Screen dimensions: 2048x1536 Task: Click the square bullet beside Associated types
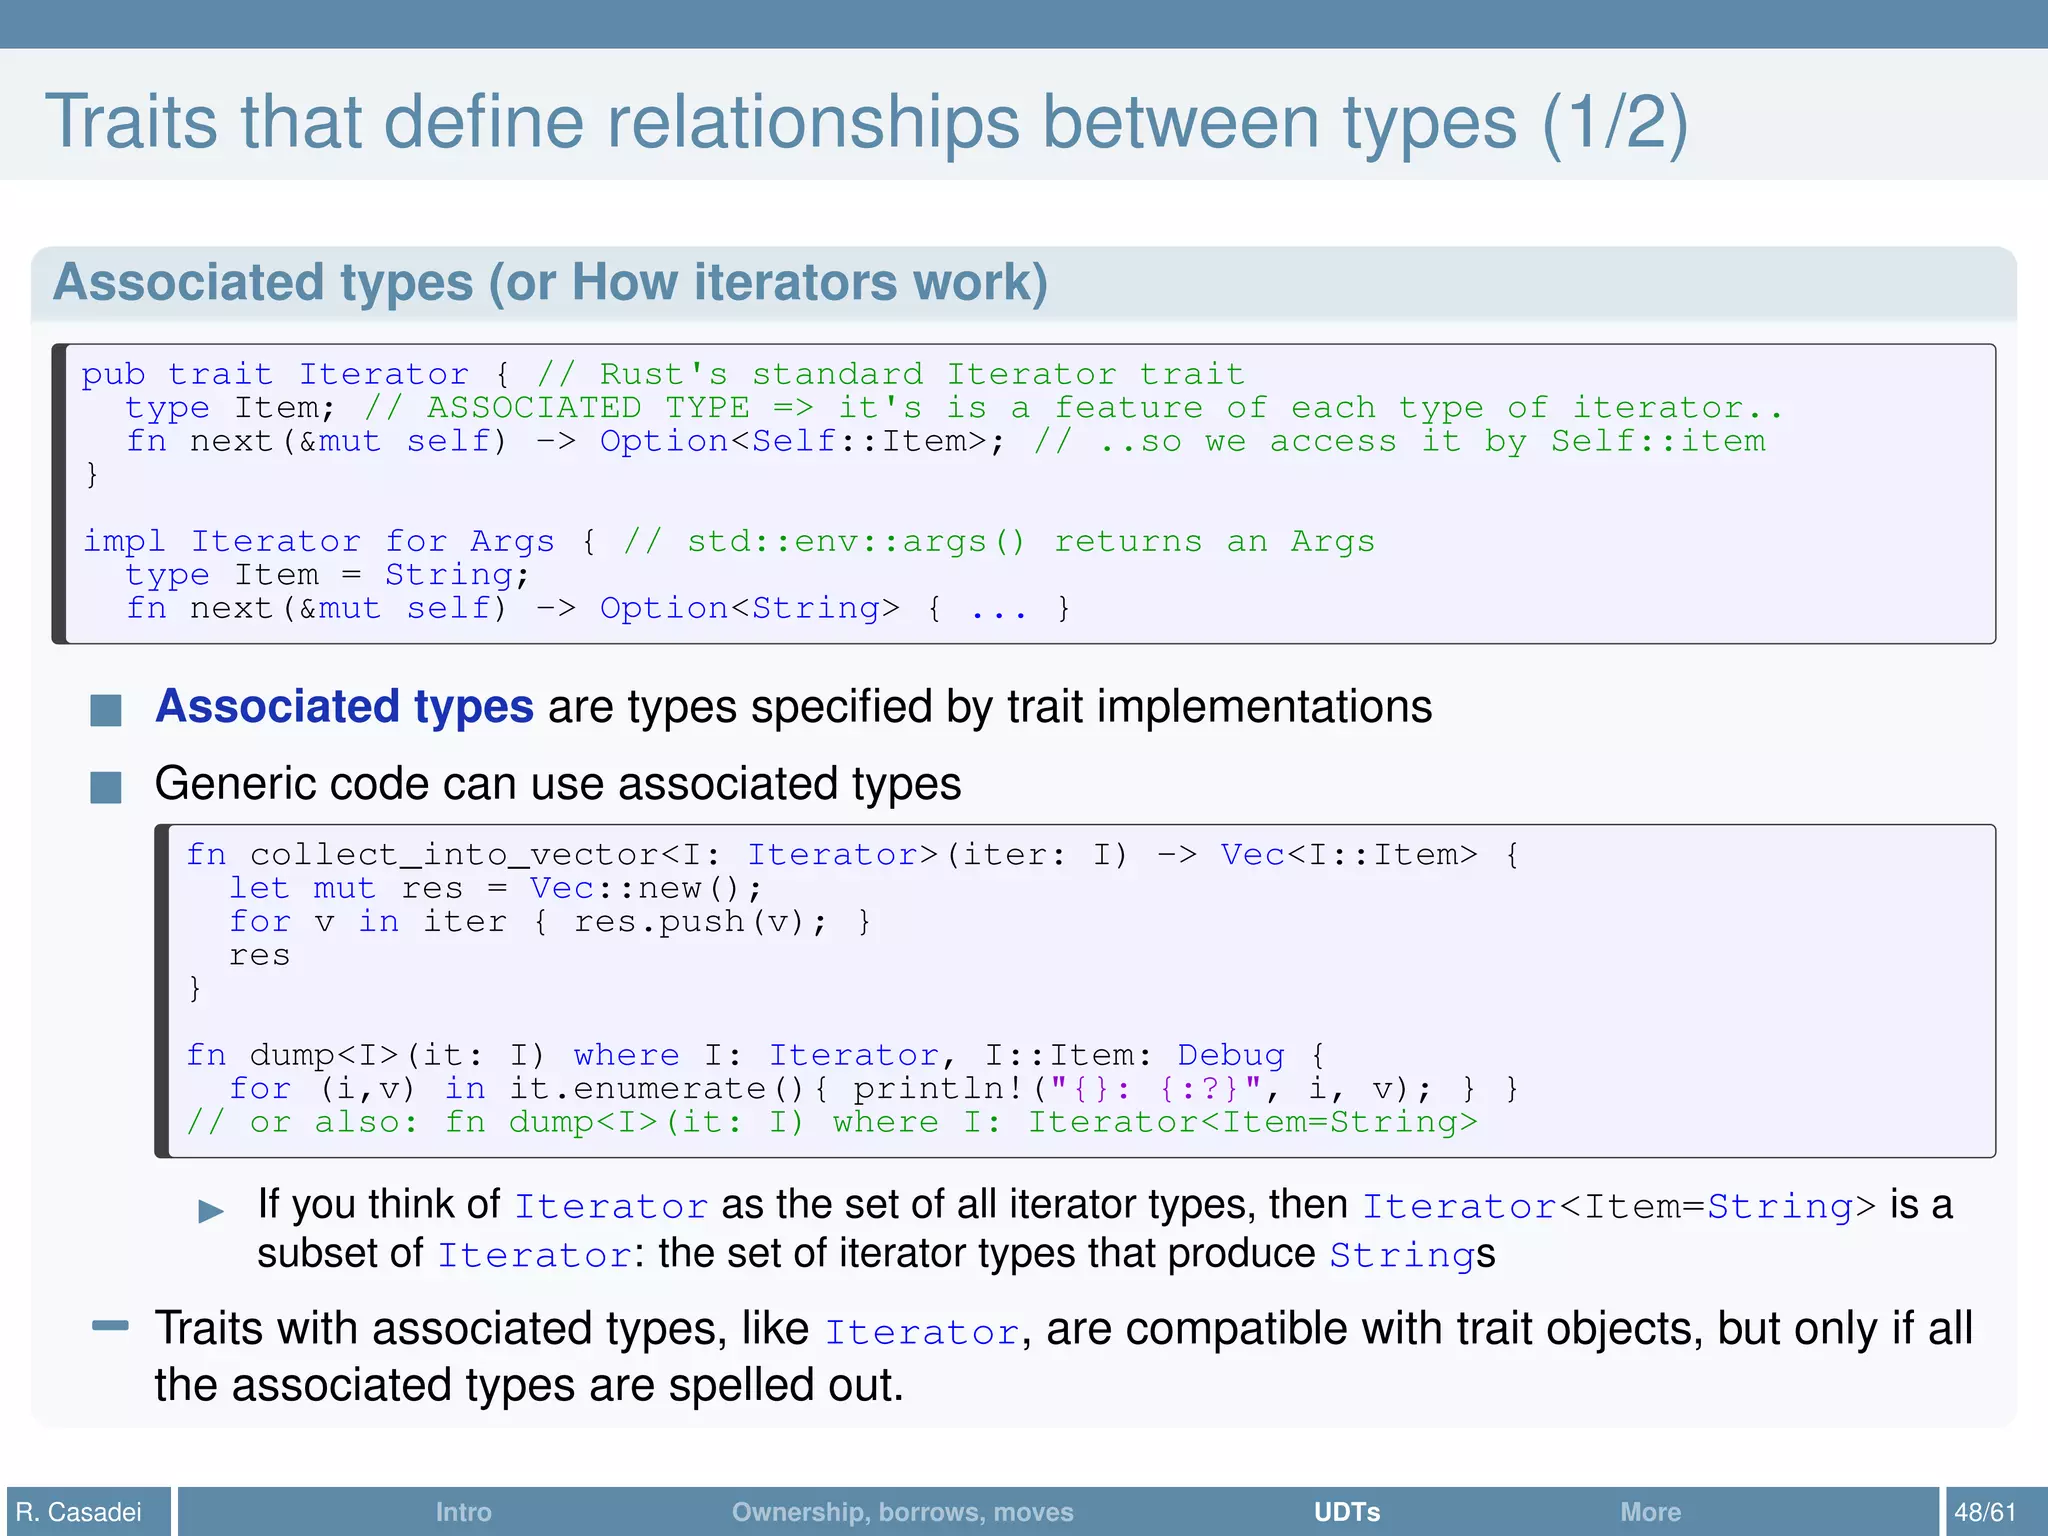[x=106, y=710]
